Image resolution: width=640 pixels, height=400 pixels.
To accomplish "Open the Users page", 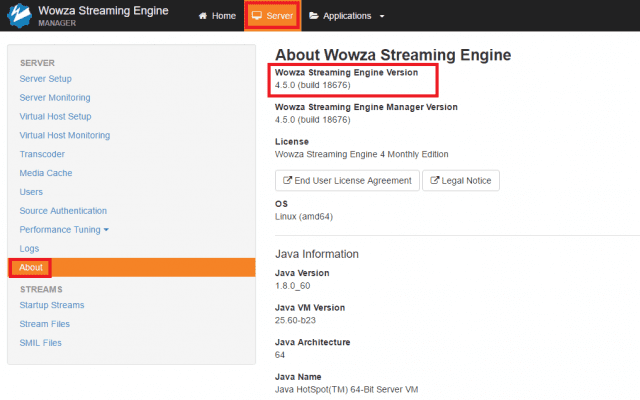I will (31, 191).
